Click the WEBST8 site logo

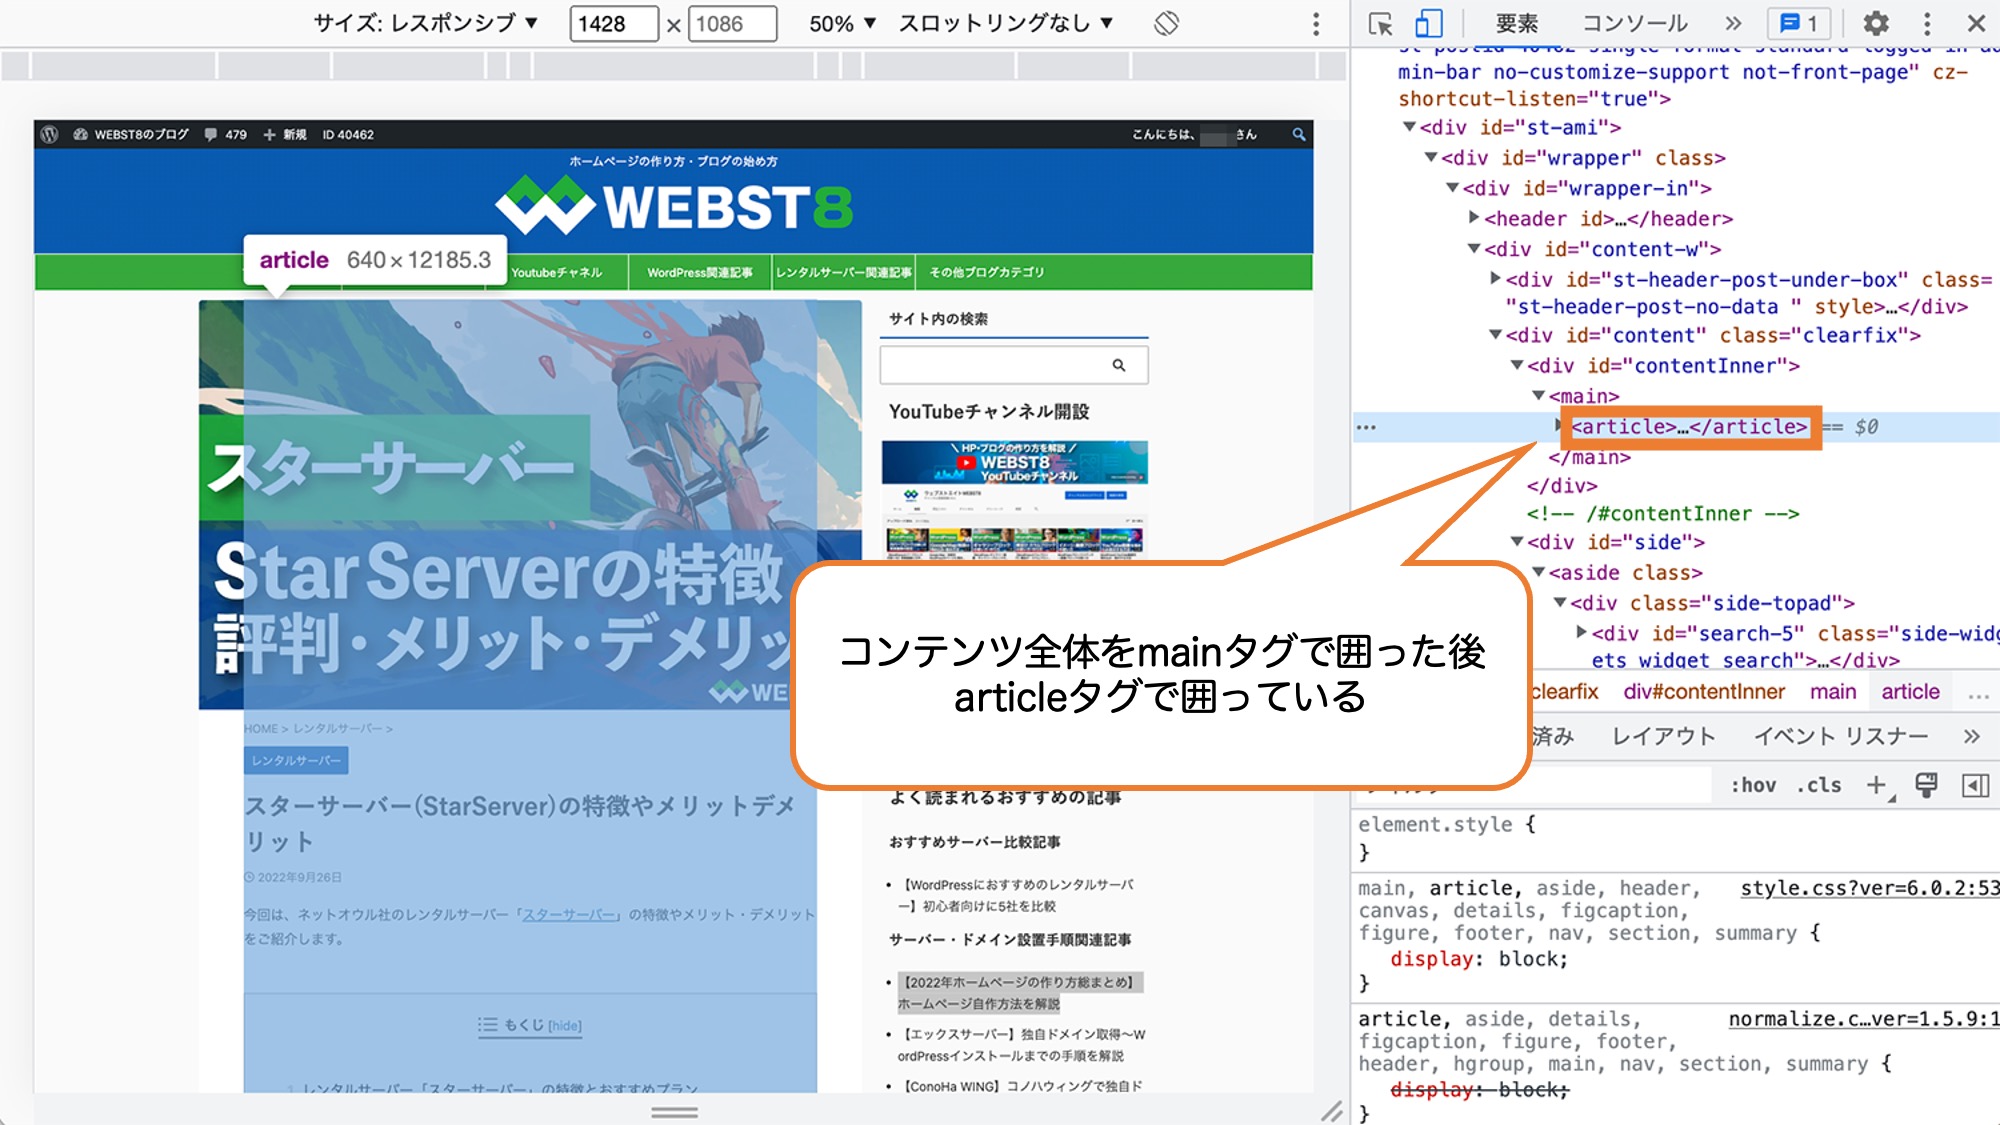(674, 206)
